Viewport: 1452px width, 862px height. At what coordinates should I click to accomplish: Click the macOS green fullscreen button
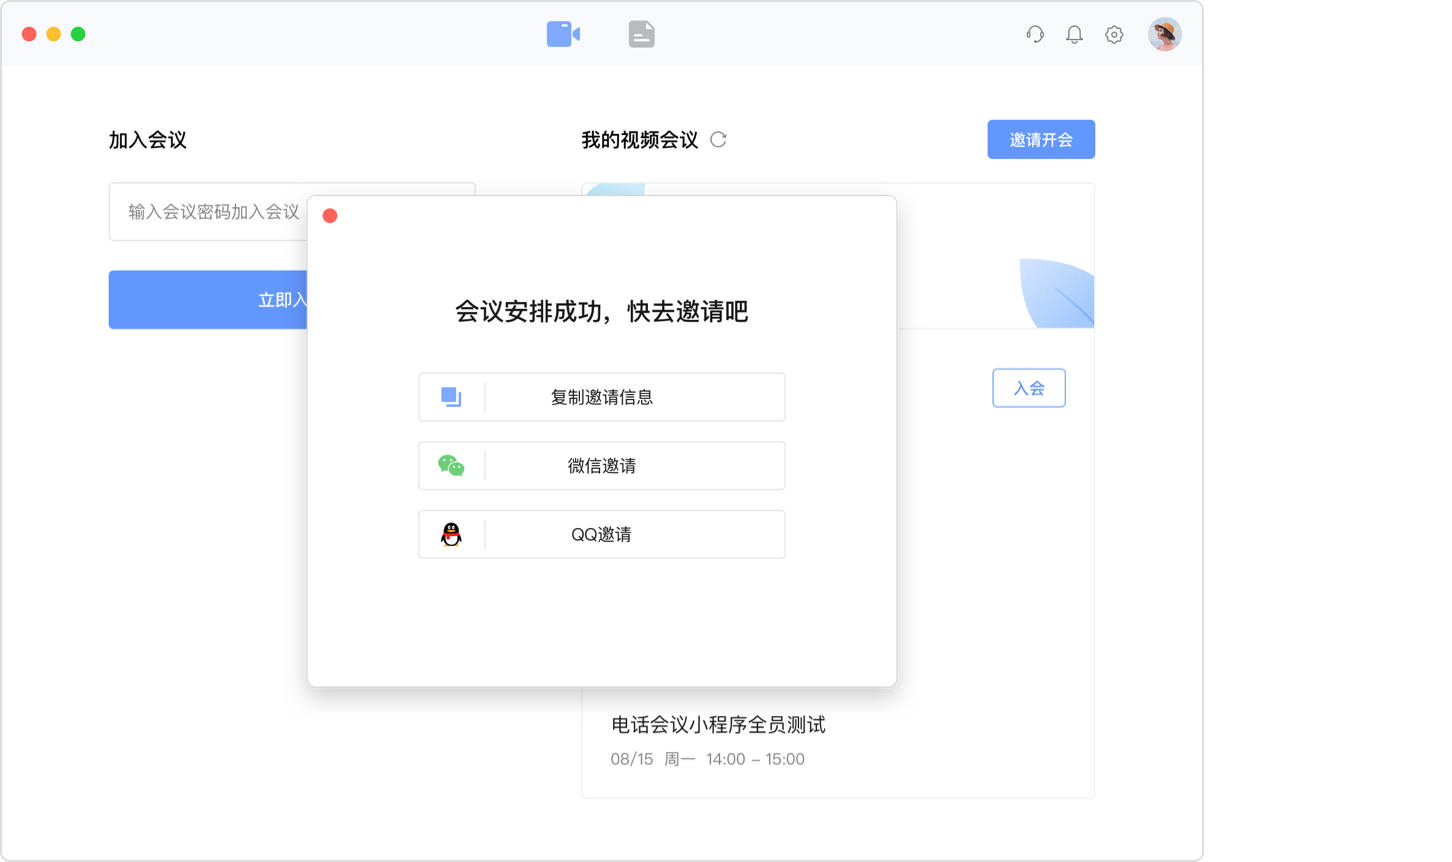[78, 34]
